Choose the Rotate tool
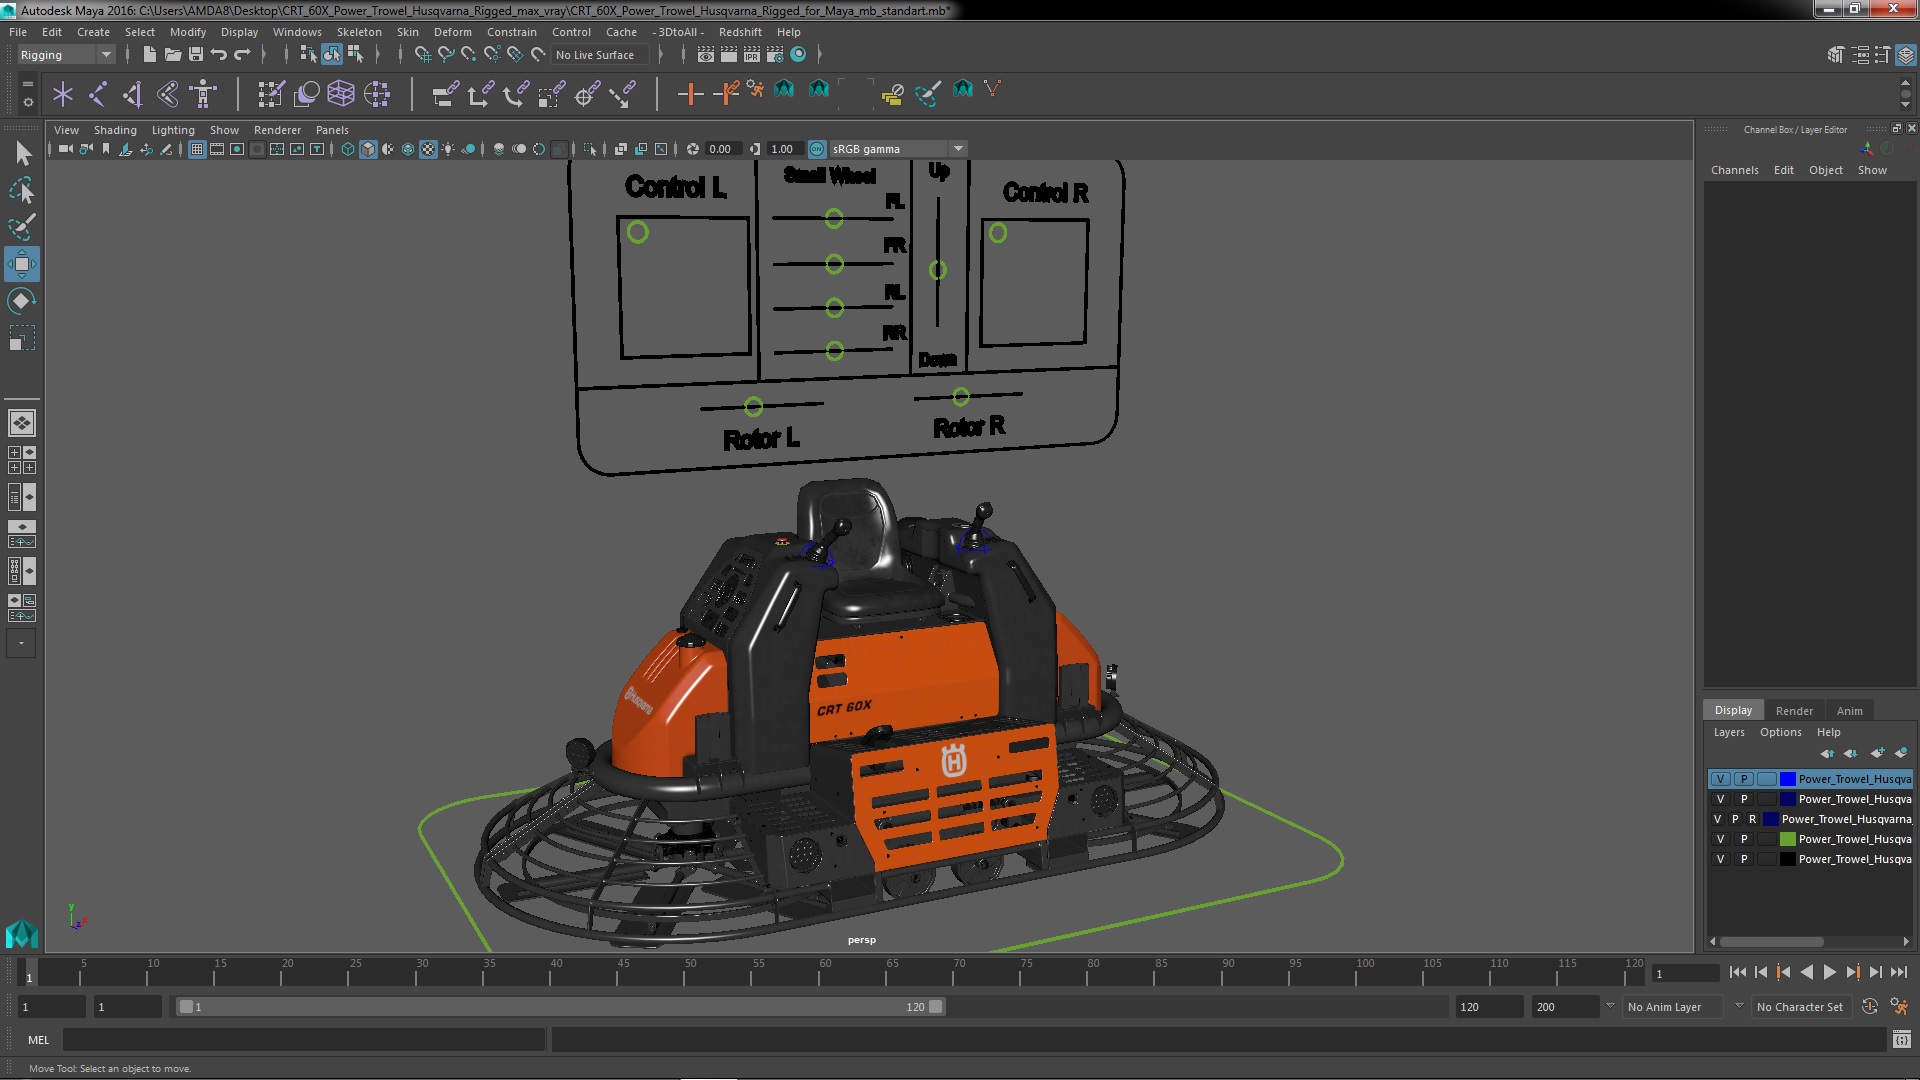1920x1080 pixels. 21,301
